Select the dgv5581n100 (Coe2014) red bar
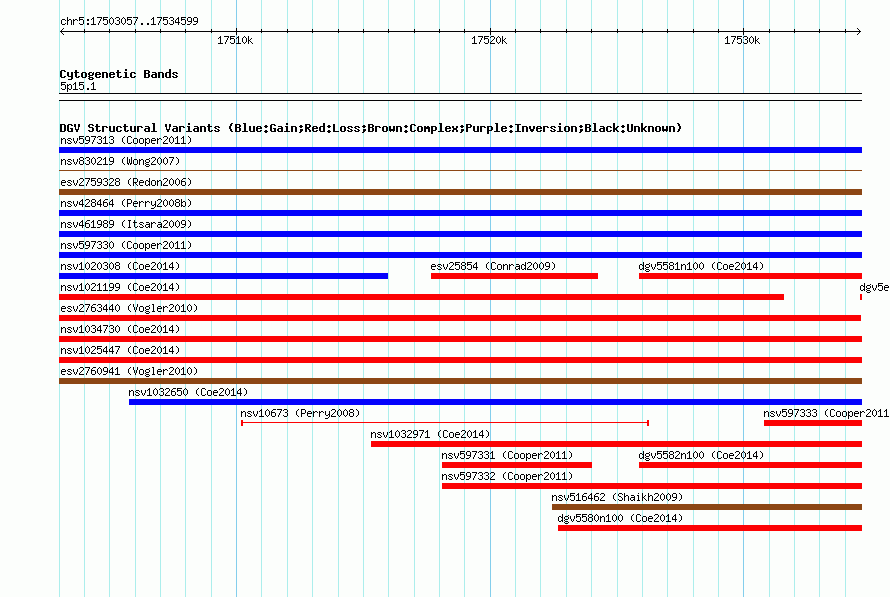This screenshot has width=890, height=597. (750, 276)
